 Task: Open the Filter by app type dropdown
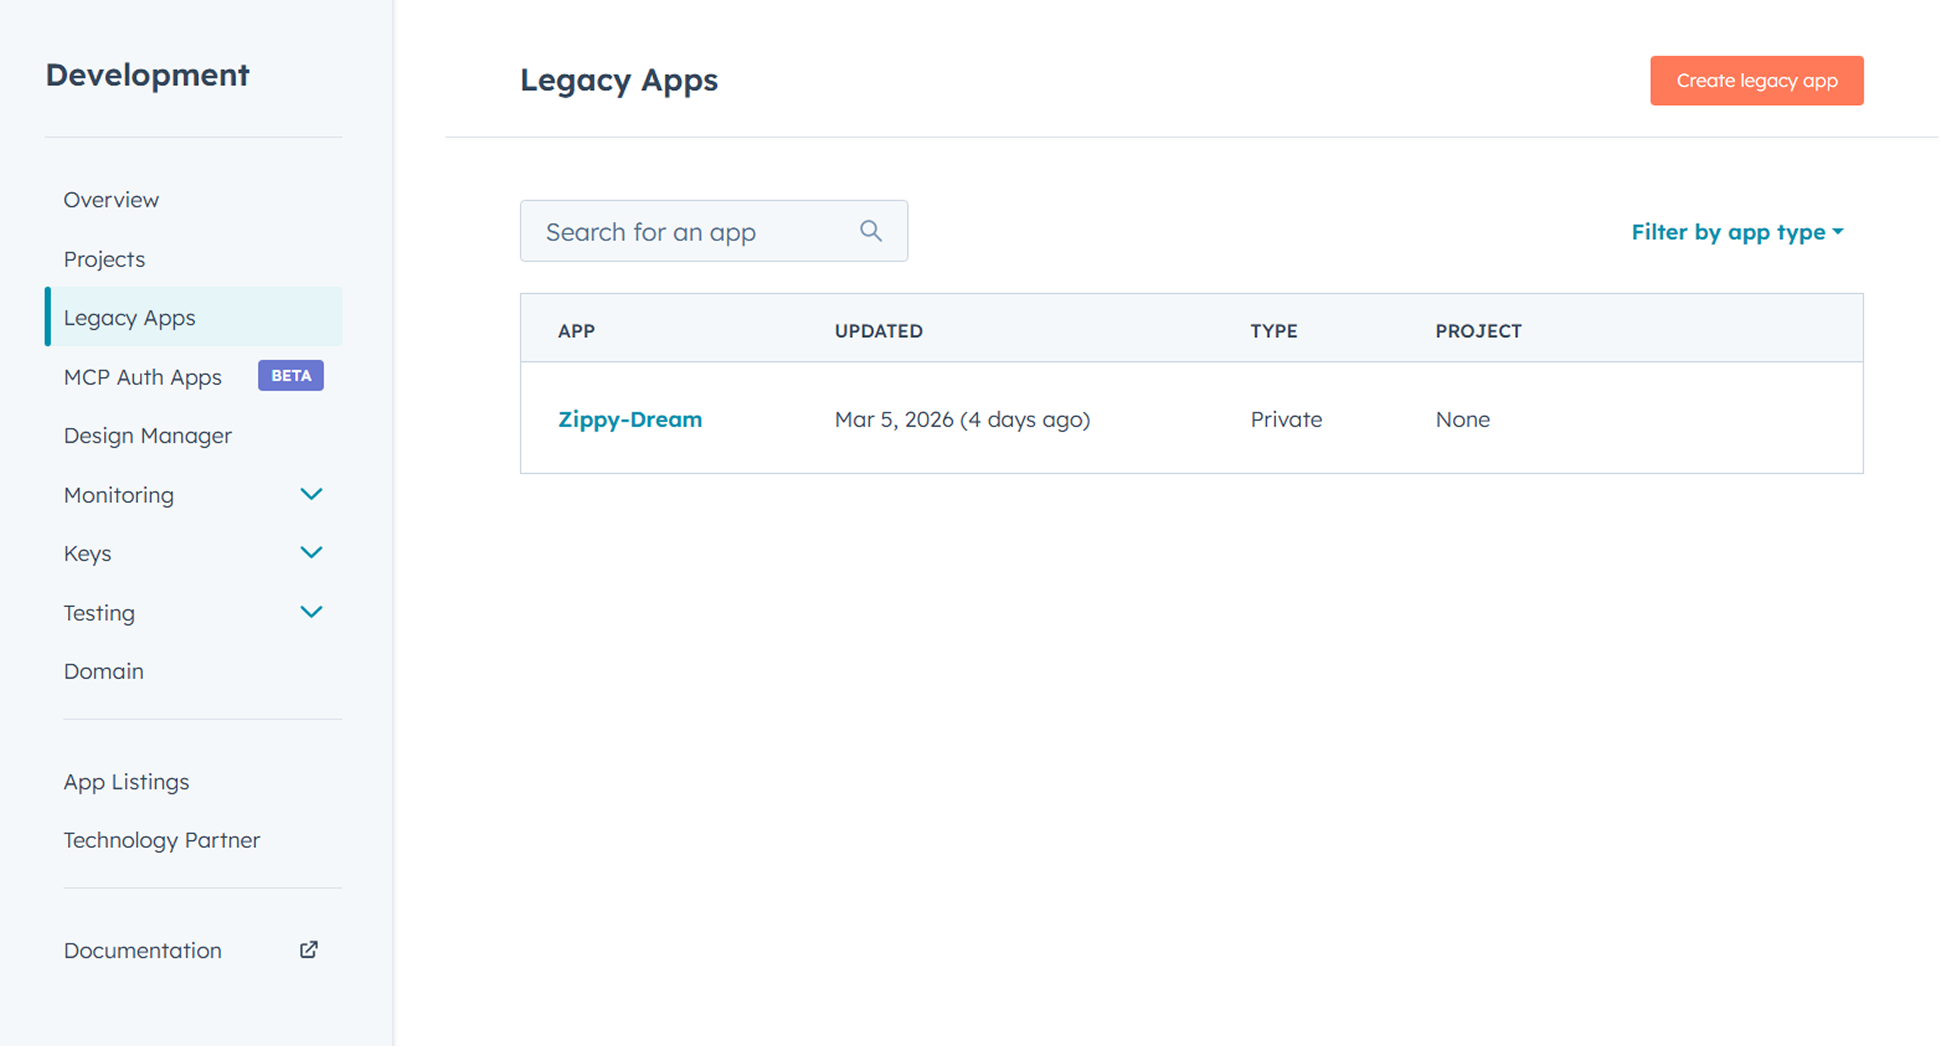point(1737,231)
